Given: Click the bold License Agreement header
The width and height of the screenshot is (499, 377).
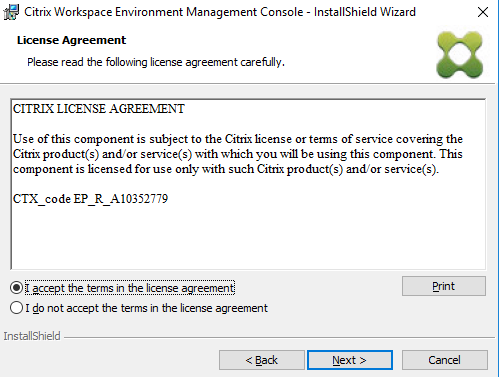Looking at the screenshot, I should point(71,40).
